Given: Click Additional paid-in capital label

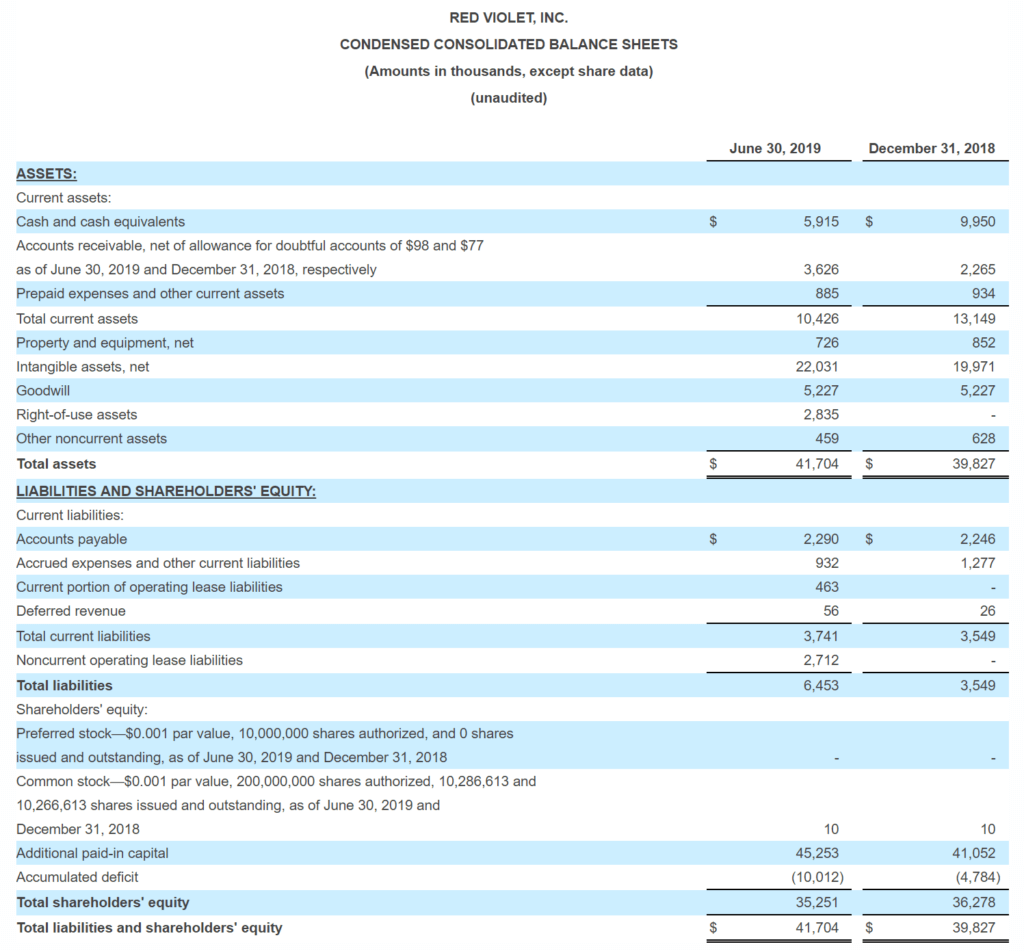Looking at the screenshot, I should (x=92, y=854).
